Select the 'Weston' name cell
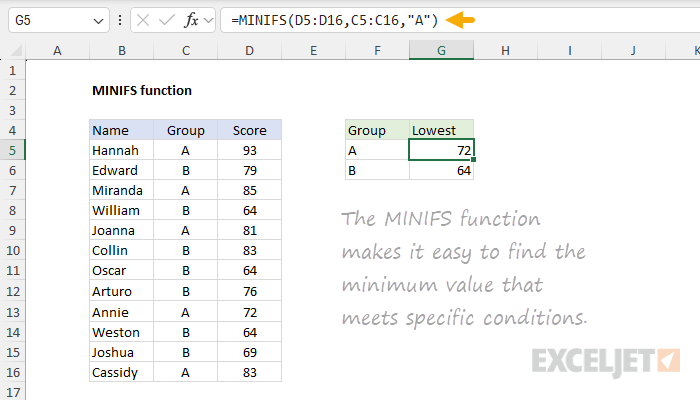Image resolution: width=700 pixels, height=400 pixels. tap(121, 333)
